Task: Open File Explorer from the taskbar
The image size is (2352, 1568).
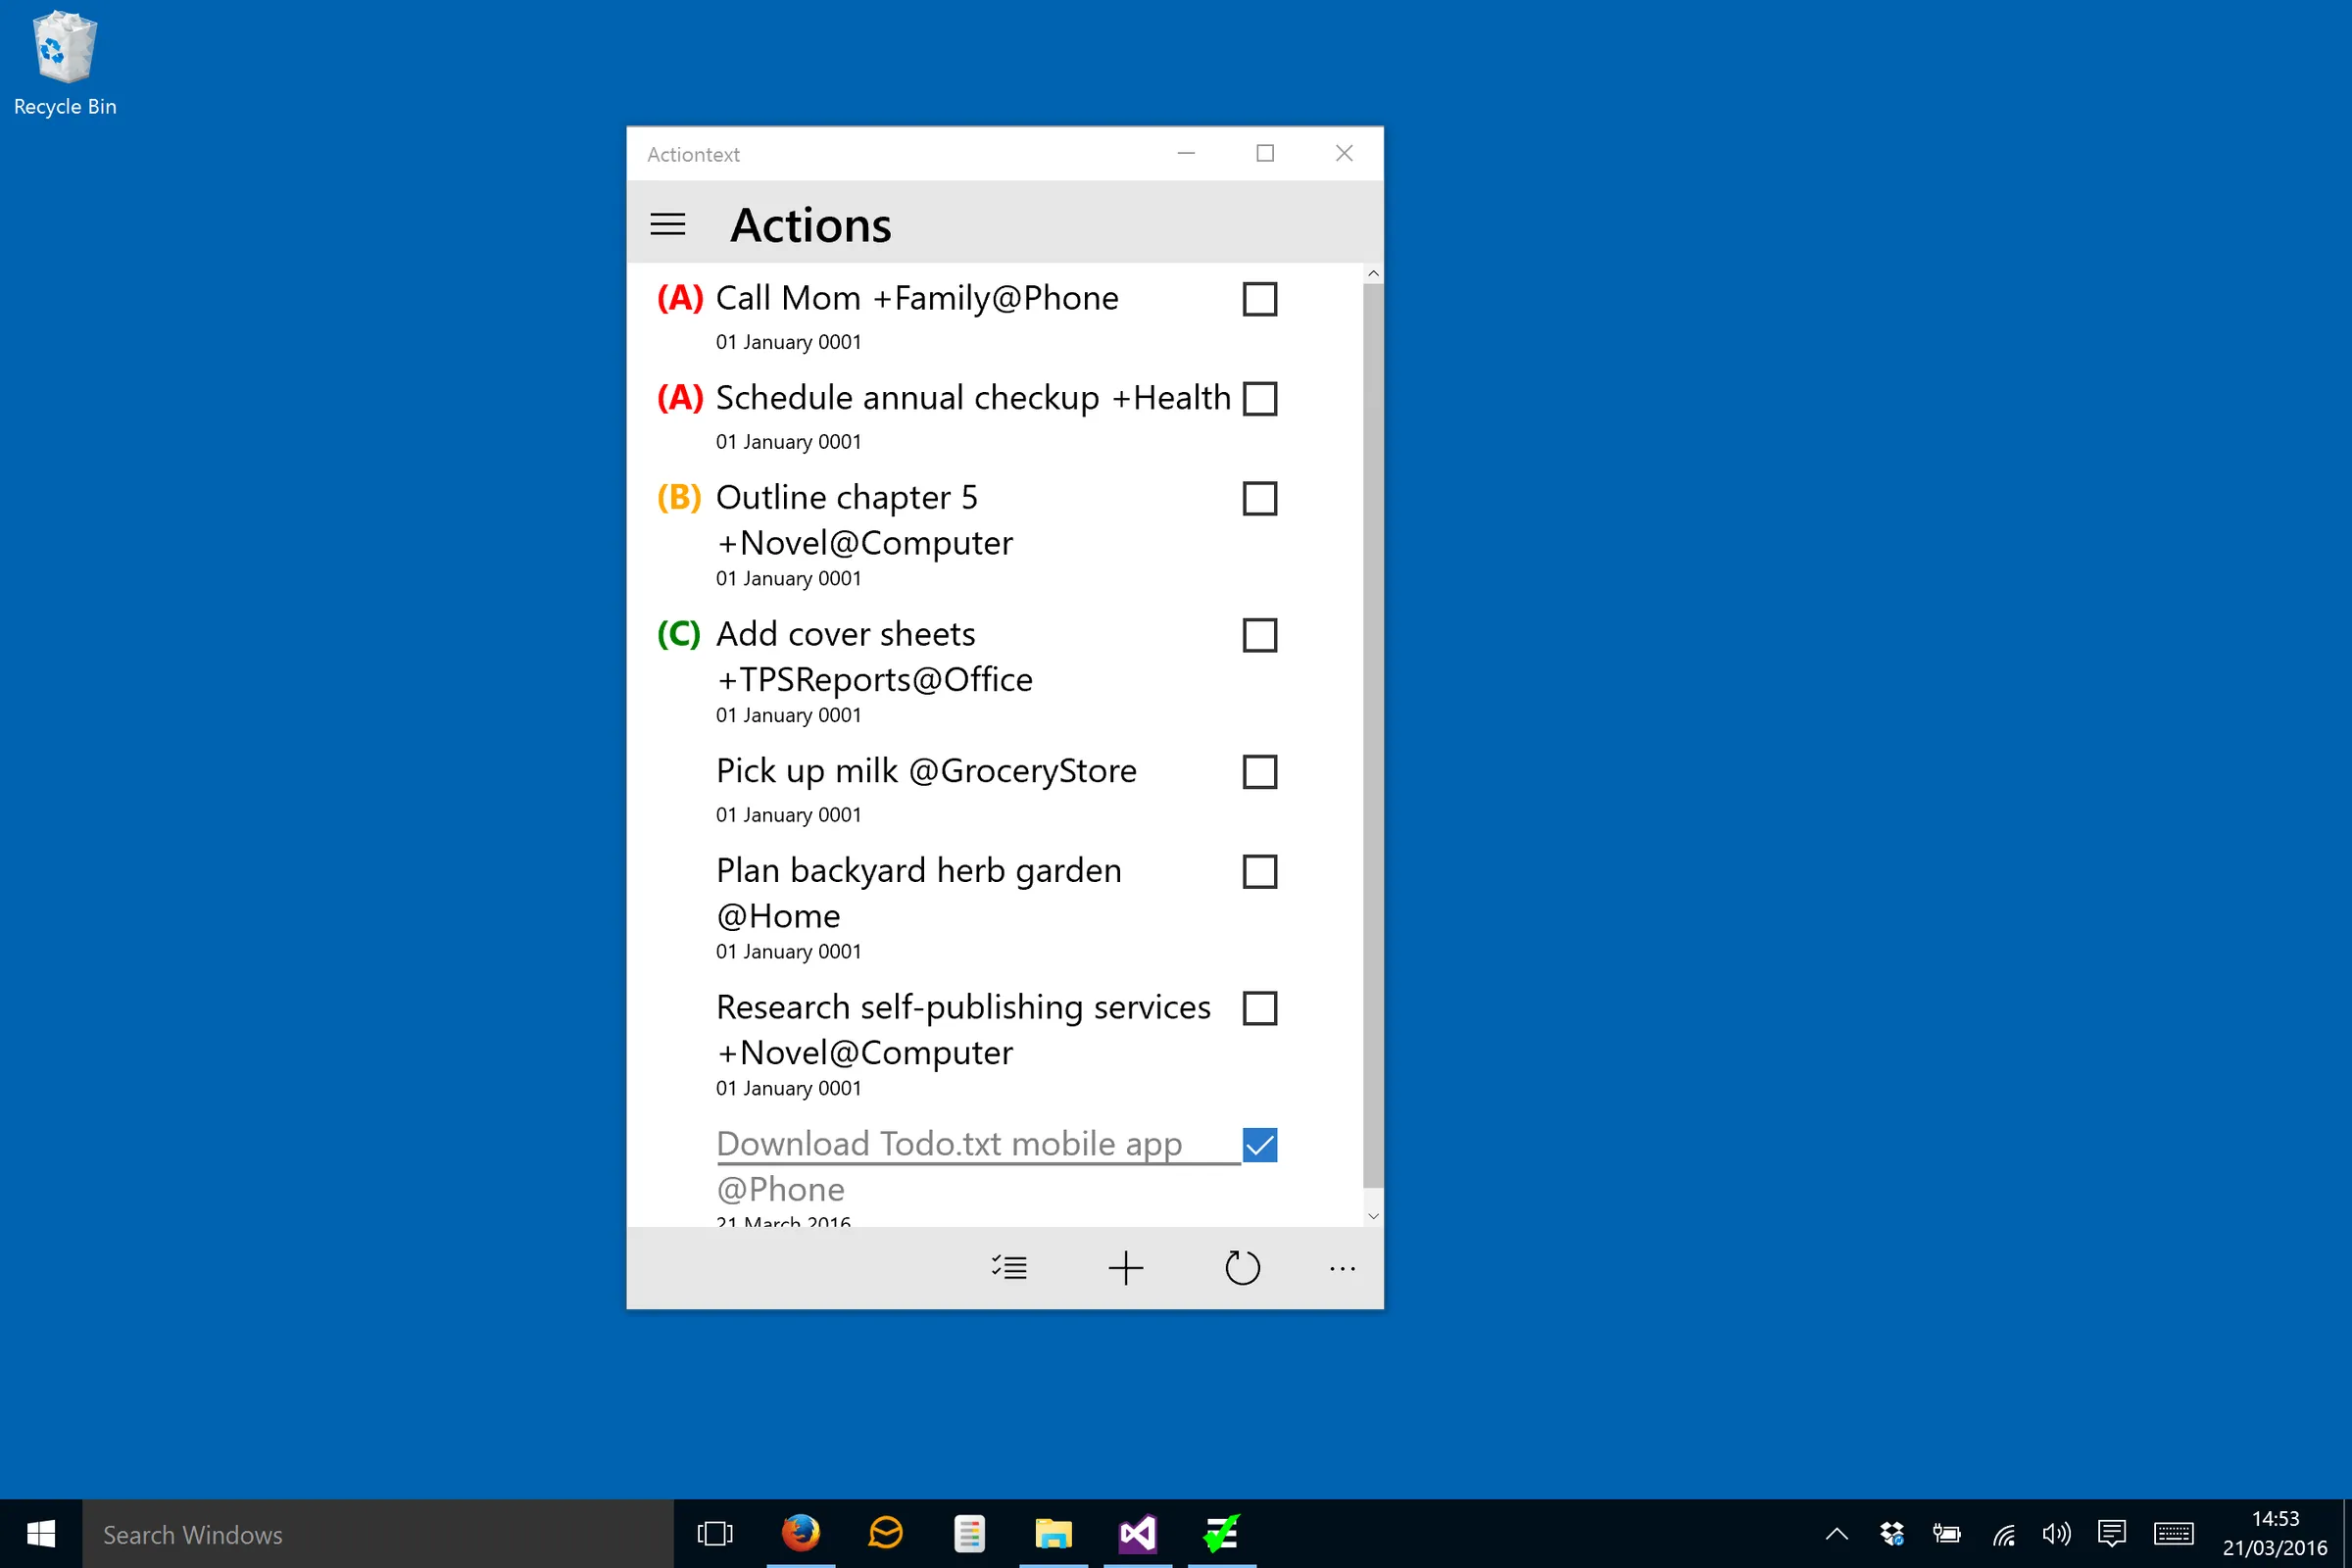Action: click(1053, 1533)
